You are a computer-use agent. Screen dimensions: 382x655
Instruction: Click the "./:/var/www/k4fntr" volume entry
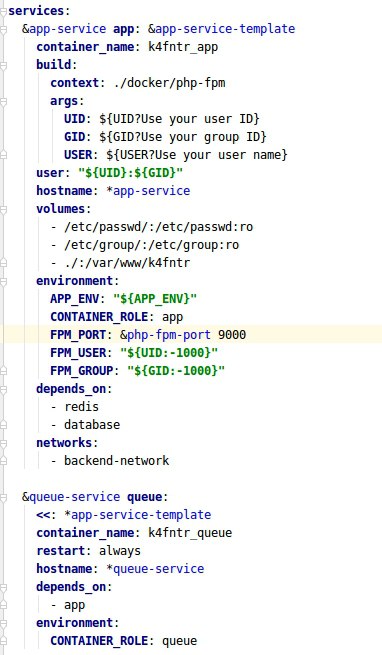[127, 263]
